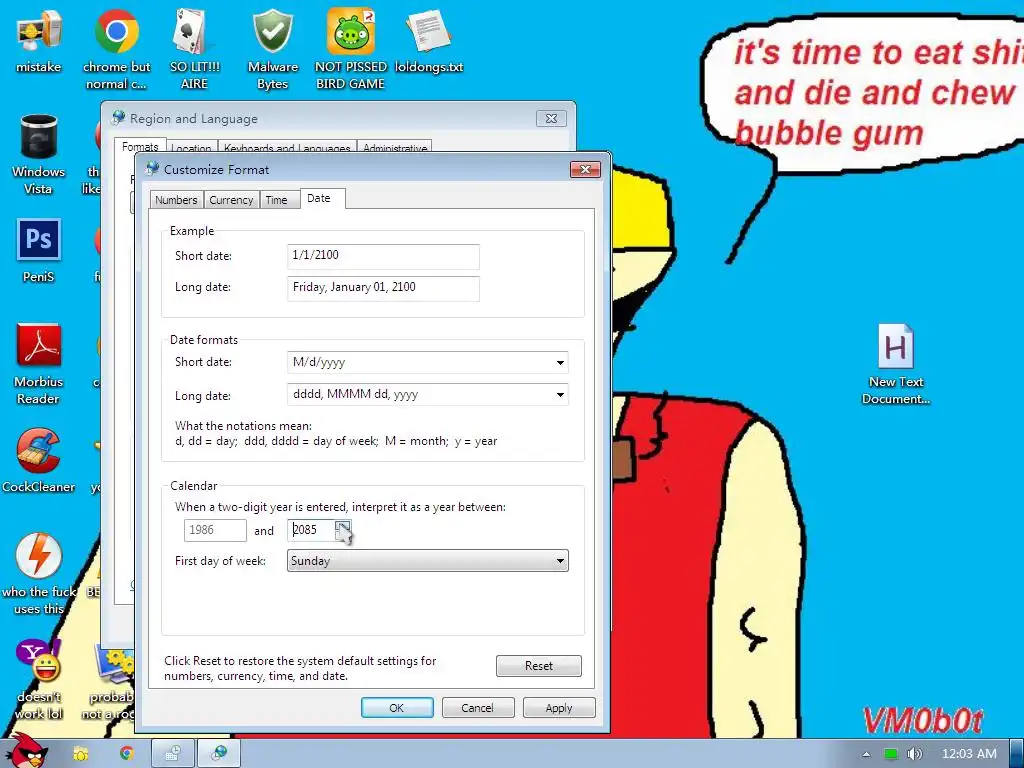
Task: Click the 'probably not a rootkit' icon
Action: coord(111,679)
